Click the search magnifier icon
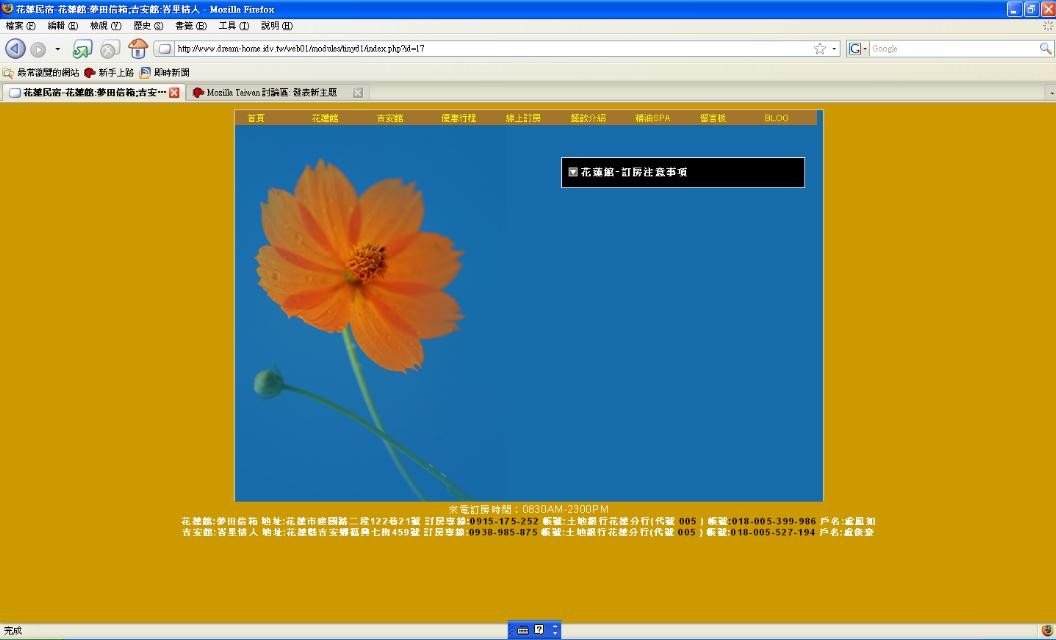The image size is (1056, 640). 1045,48
